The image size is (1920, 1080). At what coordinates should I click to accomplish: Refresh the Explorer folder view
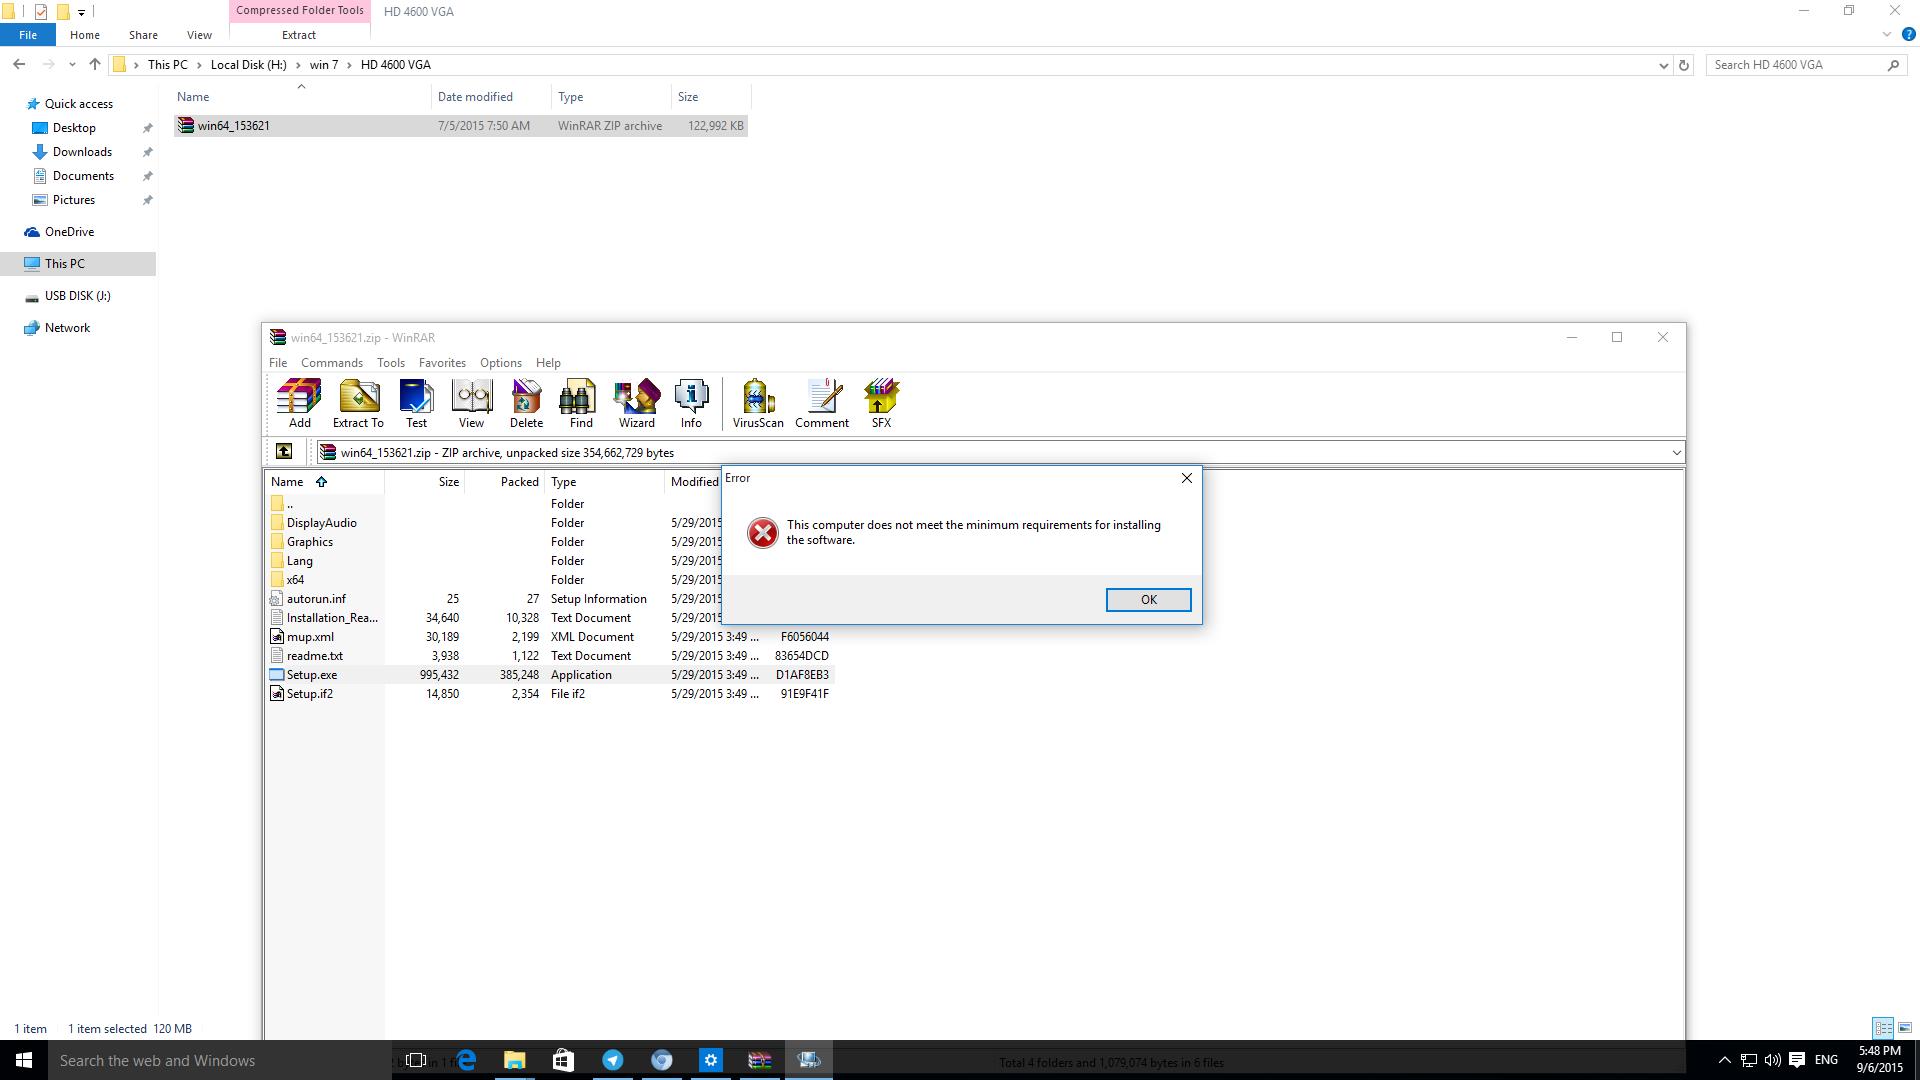(1684, 65)
